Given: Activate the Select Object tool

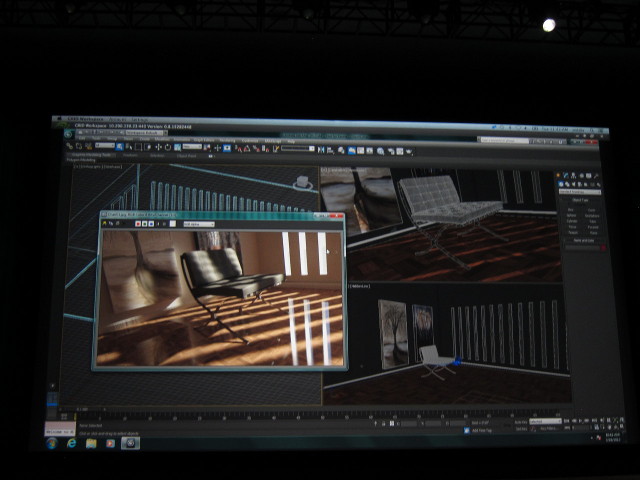Looking at the screenshot, I should (x=120, y=147).
